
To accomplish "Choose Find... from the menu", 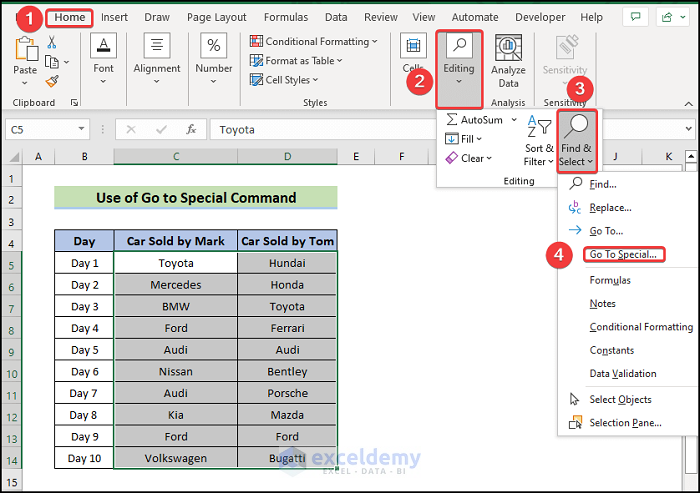I will (603, 184).
